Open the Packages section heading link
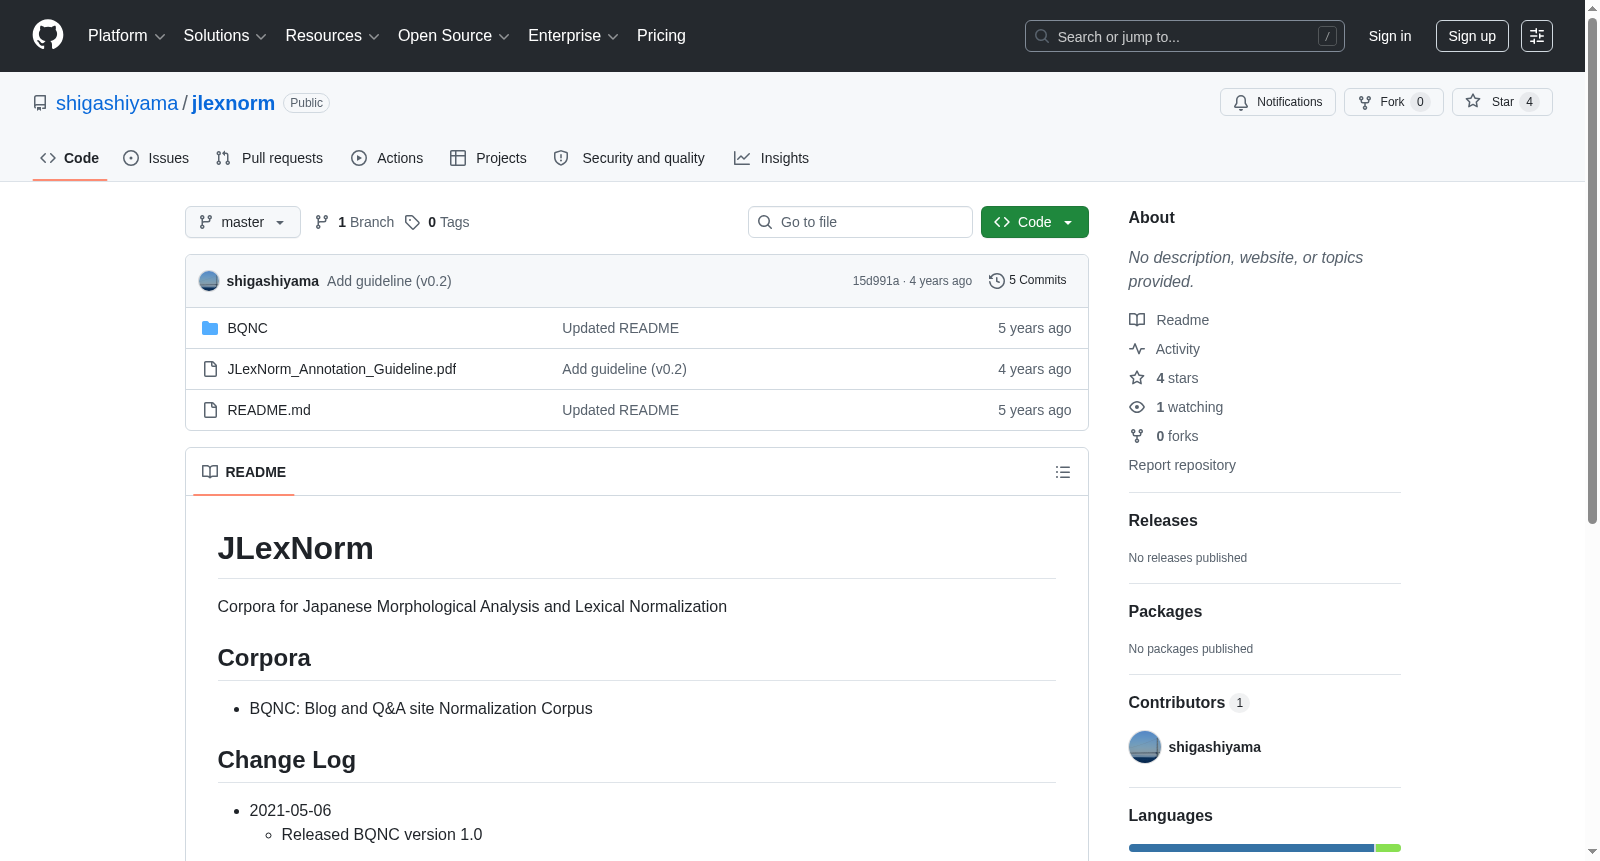Screen dimensions: 1600x861 [1165, 612]
